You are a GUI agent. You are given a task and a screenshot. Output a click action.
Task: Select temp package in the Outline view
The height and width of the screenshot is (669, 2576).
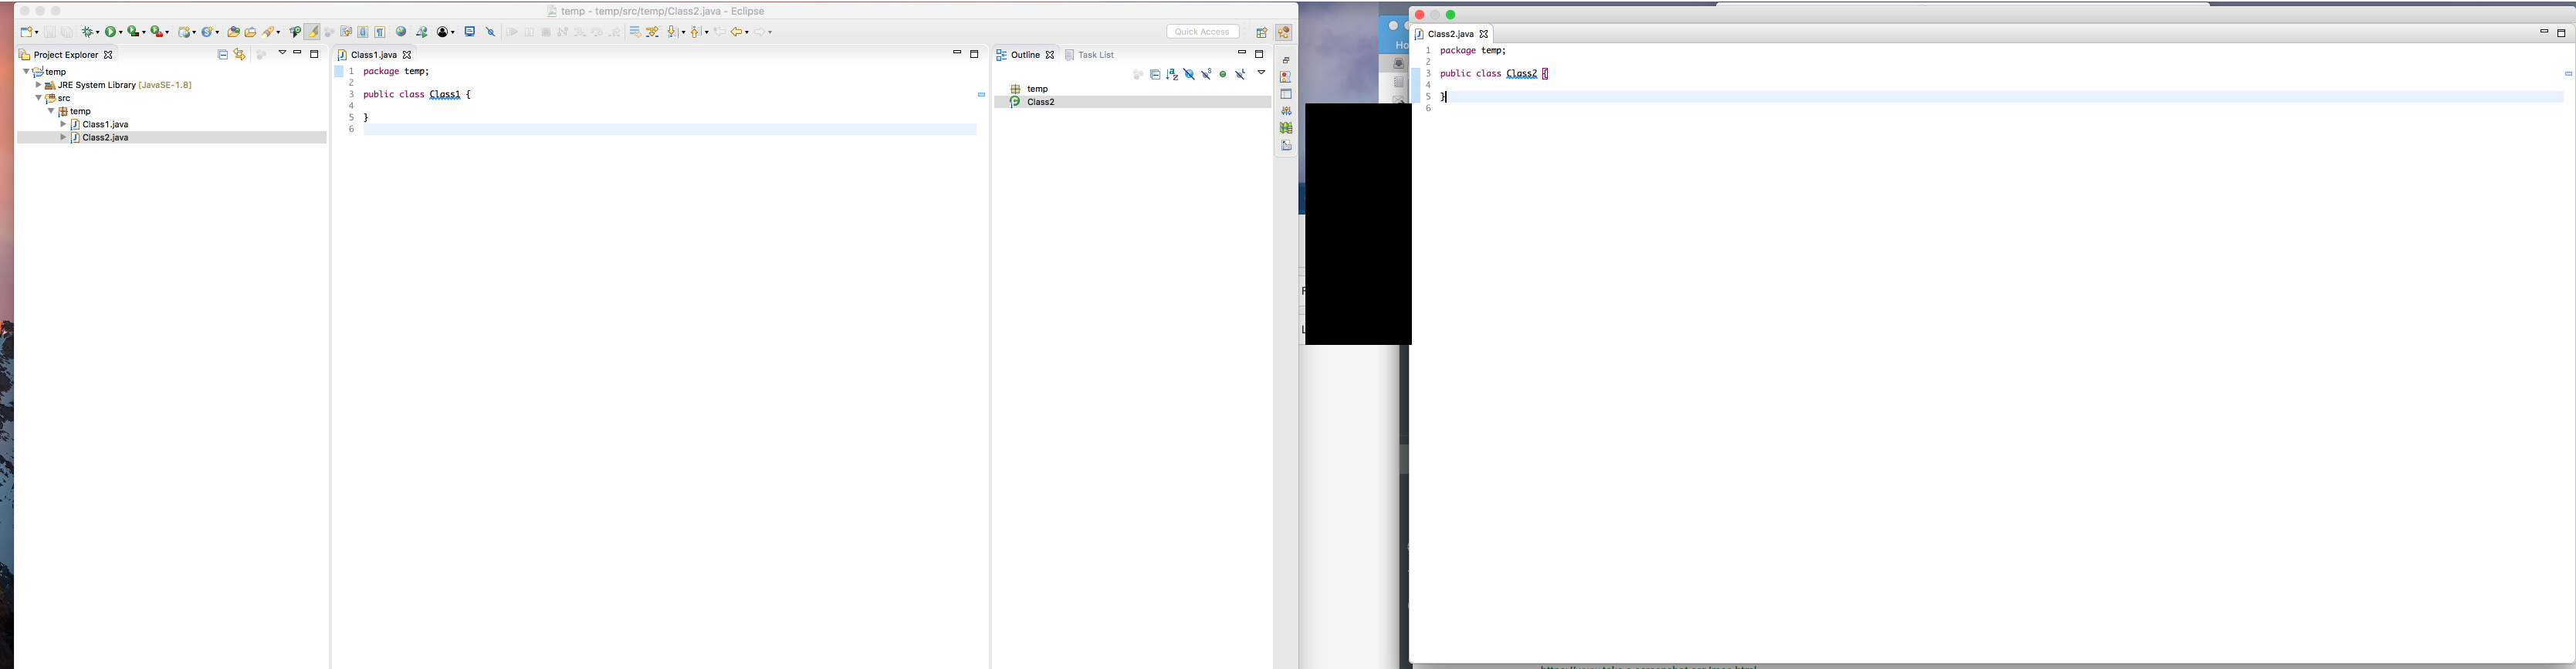tap(1037, 89)
